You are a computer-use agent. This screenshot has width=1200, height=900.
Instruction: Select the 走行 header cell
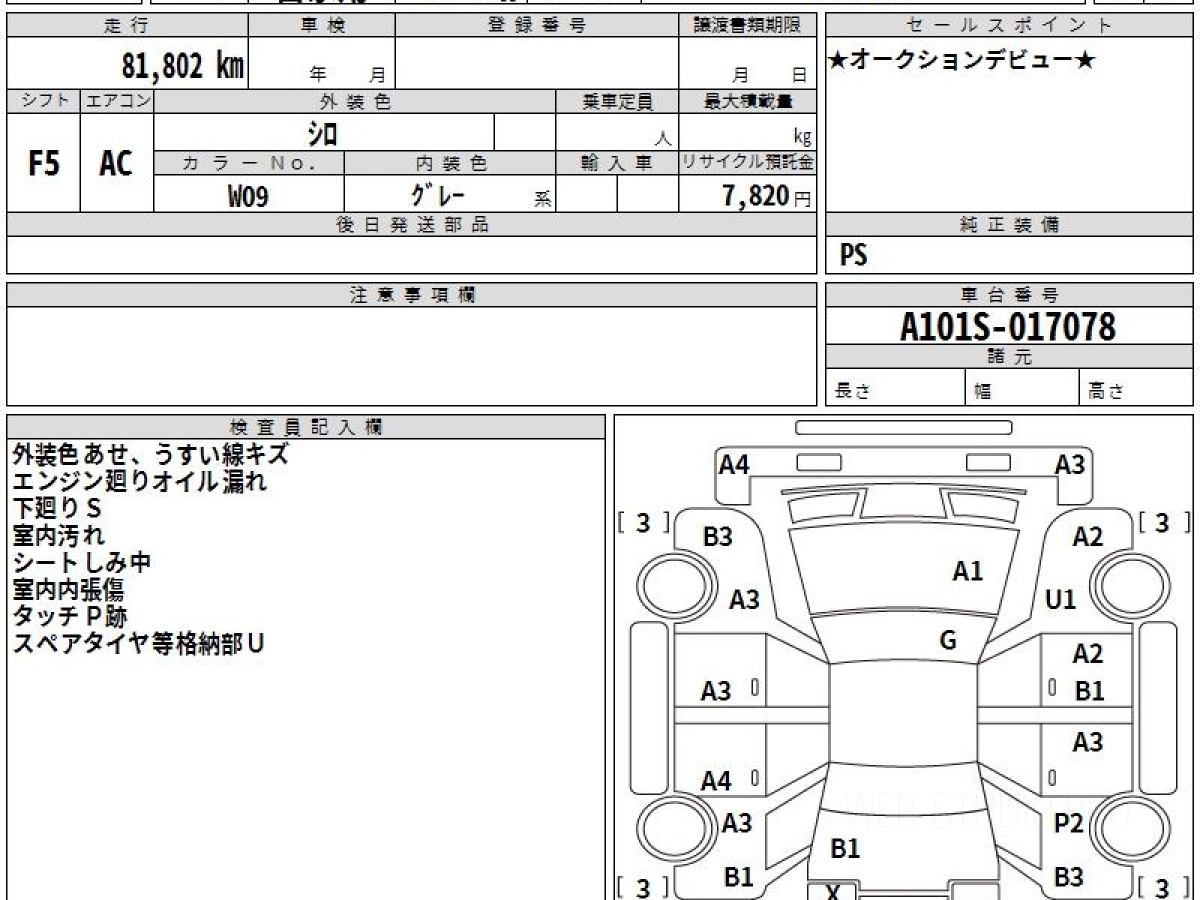click(x=127, y=26)
